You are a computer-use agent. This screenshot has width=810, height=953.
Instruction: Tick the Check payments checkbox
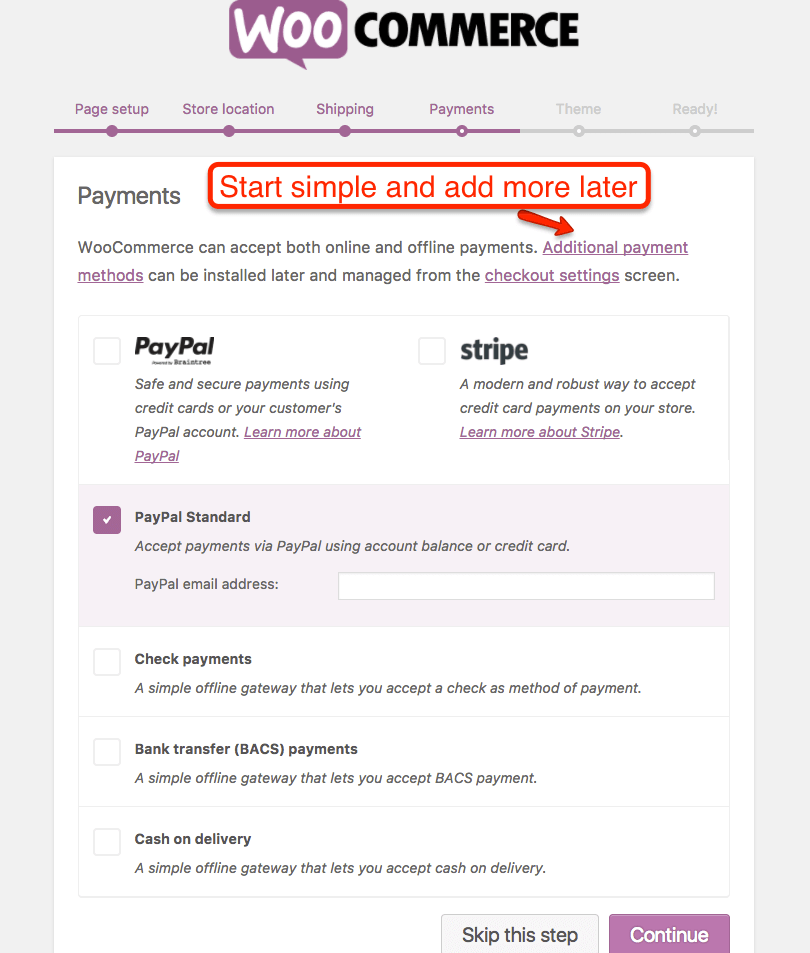click(x=107, y=662)
